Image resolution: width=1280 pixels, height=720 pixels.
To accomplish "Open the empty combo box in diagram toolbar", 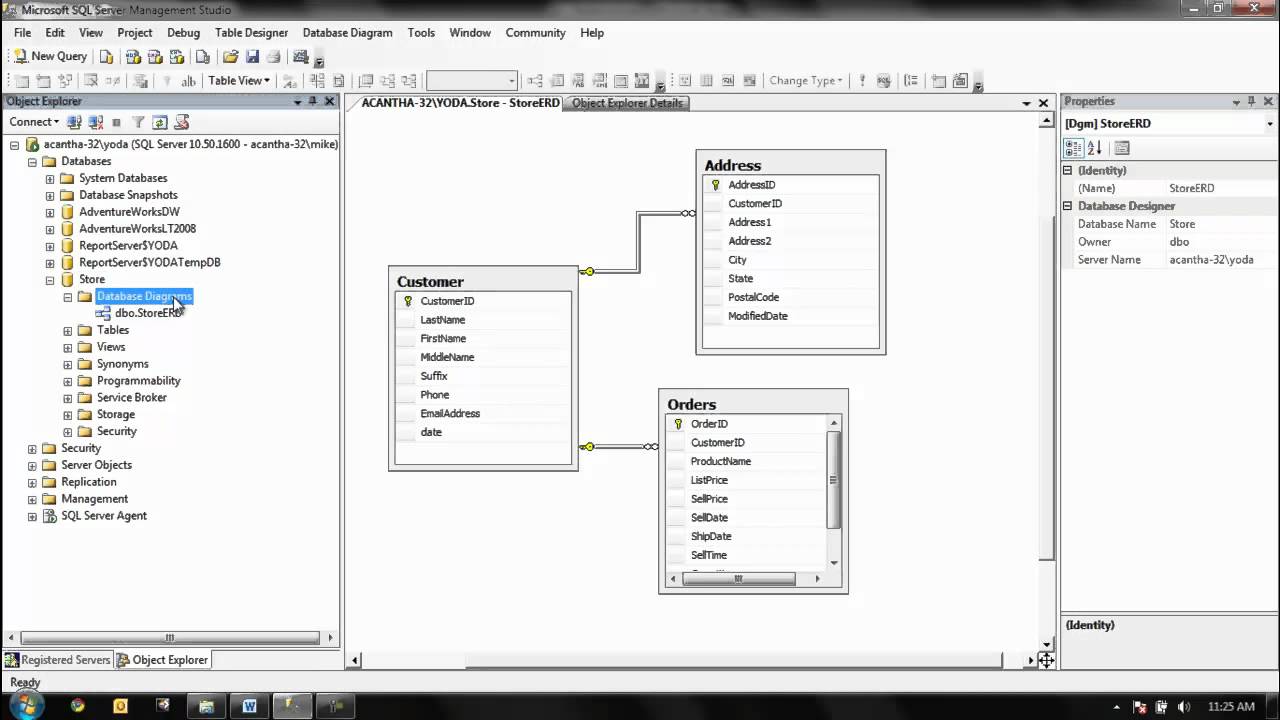I will (x=471, y=81).
